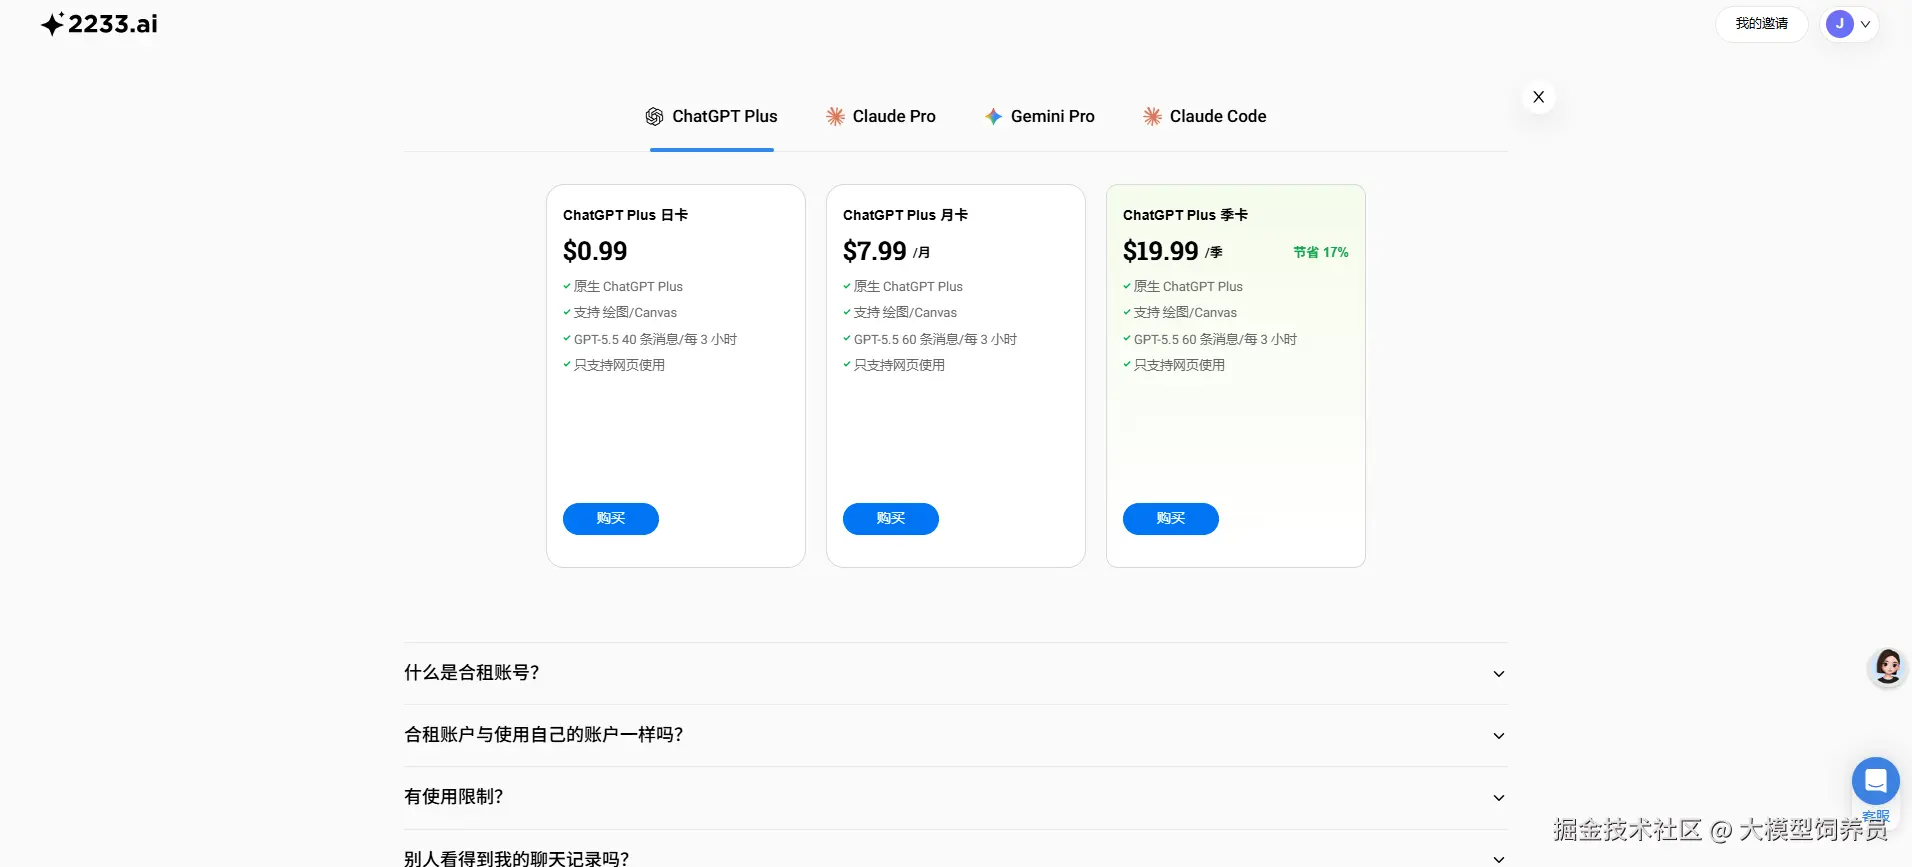Open the ChatGPT Plus tab
This screenshot has width=1912, height=867.
click(711, 116)
